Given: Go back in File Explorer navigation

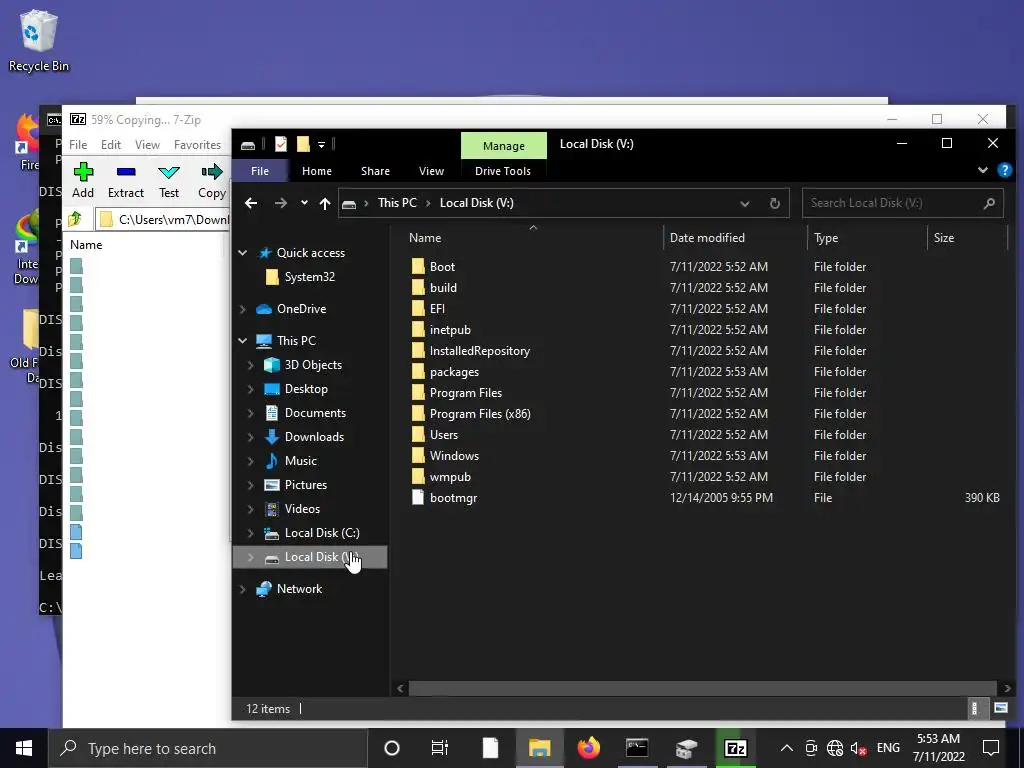Looking at the screenshot, I should tap(251, 203).
